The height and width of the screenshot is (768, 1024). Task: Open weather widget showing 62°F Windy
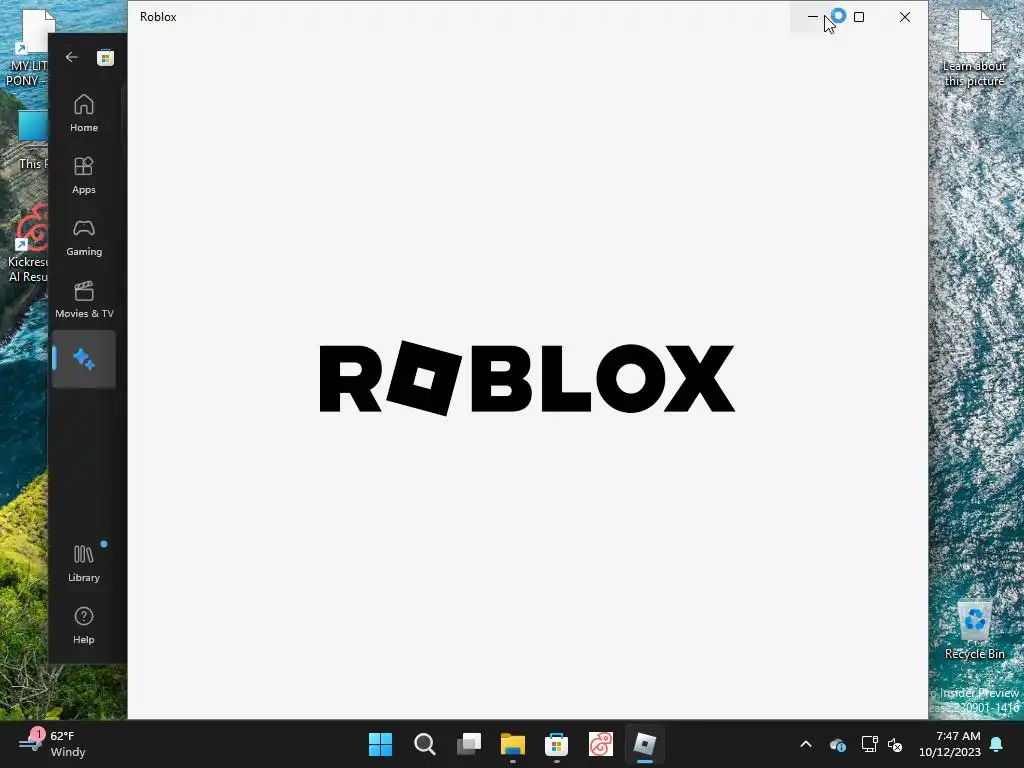[x=52, y=744]
